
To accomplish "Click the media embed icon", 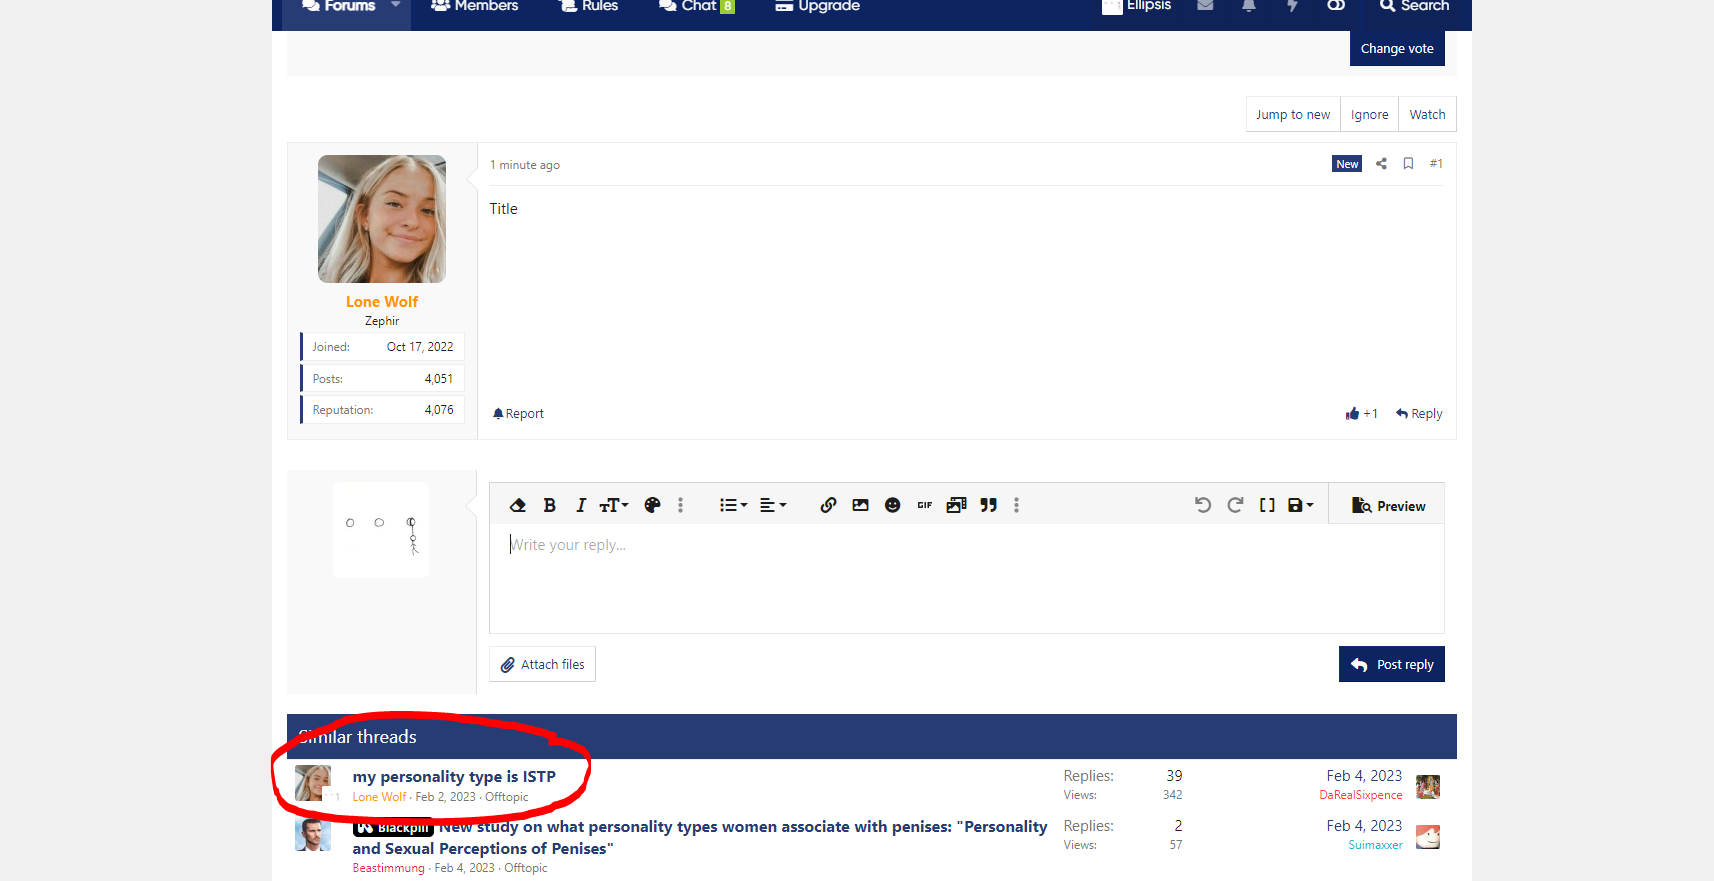I will [x=956, y=505].
